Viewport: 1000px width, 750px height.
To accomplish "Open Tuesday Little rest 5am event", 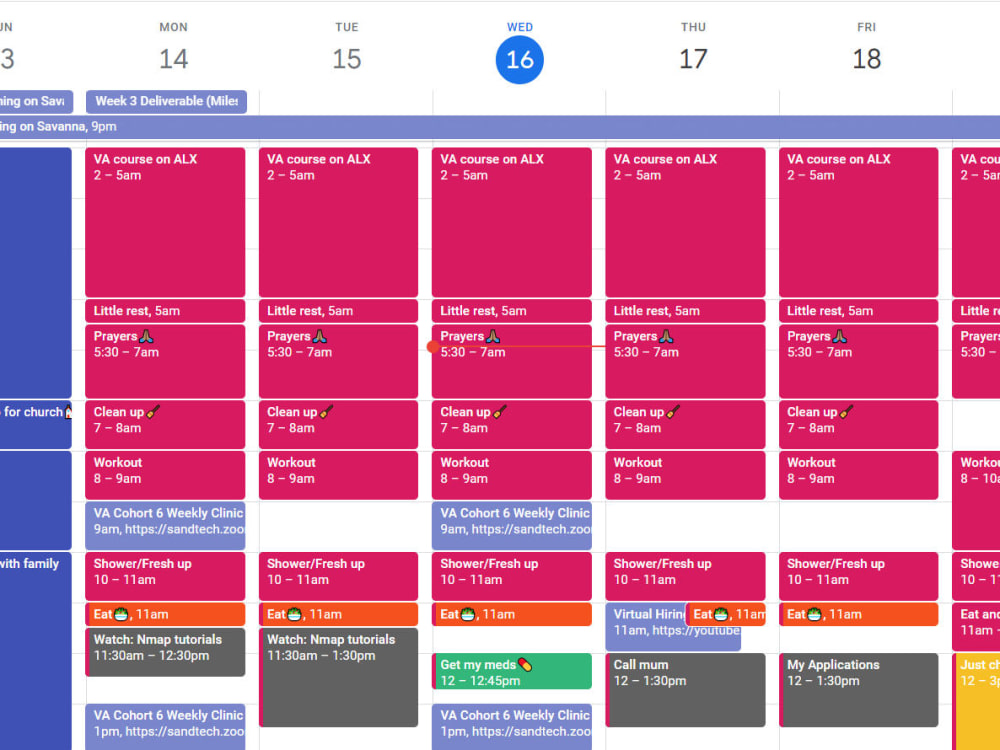I will click(339, 311).
